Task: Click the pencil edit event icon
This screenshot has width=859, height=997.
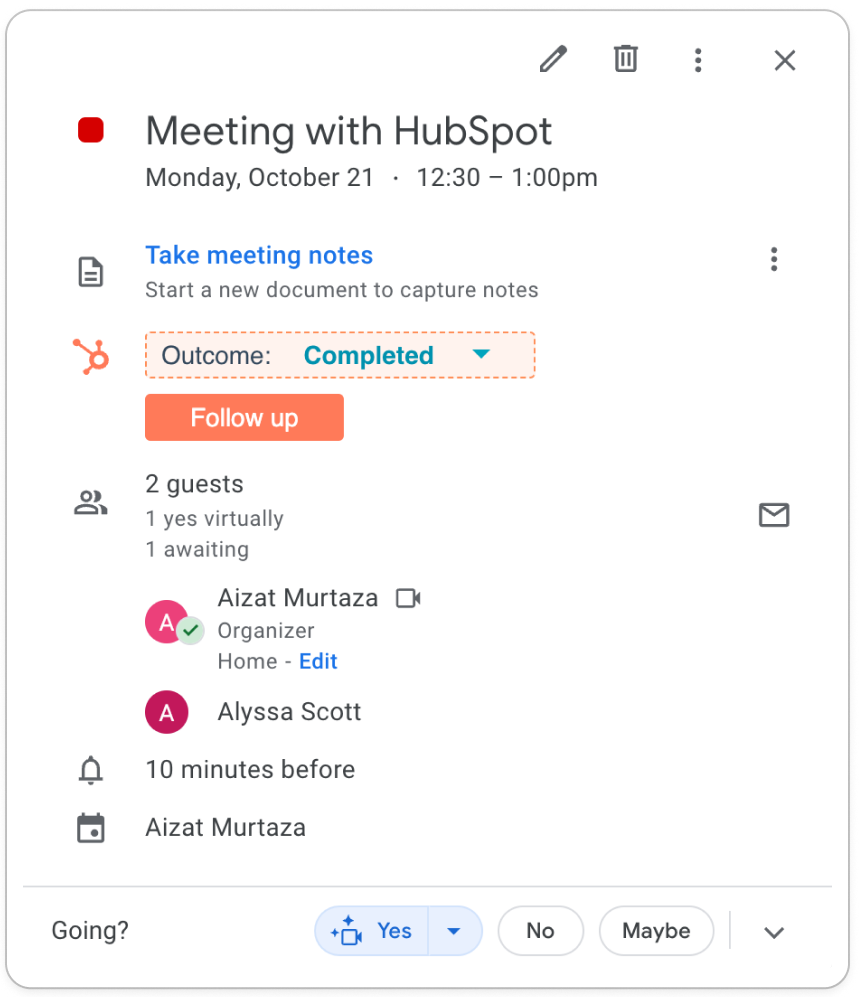Action: coord(553,60)
